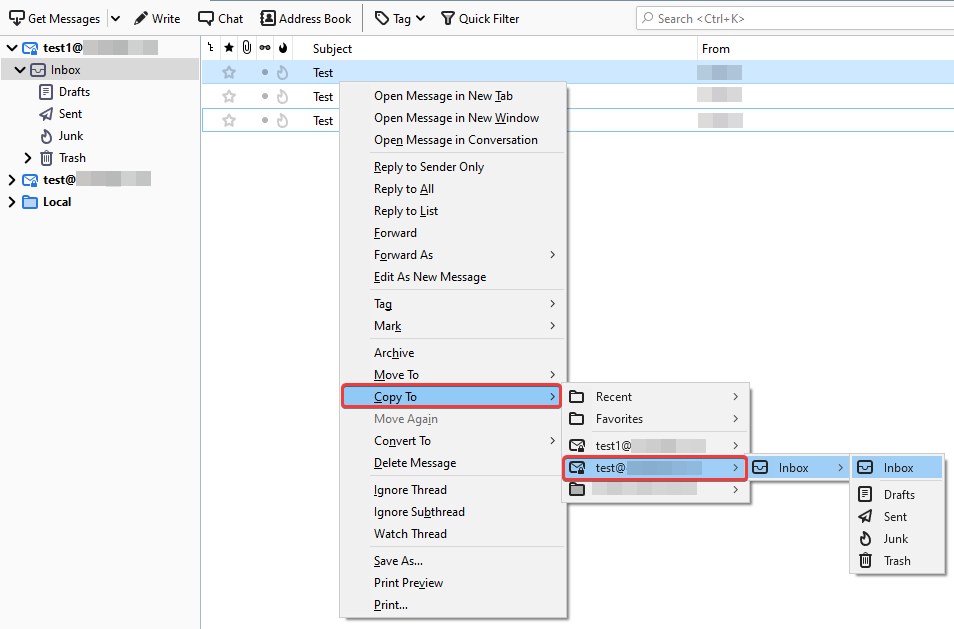The width and height of the screenshot is (954, 629).
Task: Toggle junk status of second Test message
Action: (x=282, y=97)
